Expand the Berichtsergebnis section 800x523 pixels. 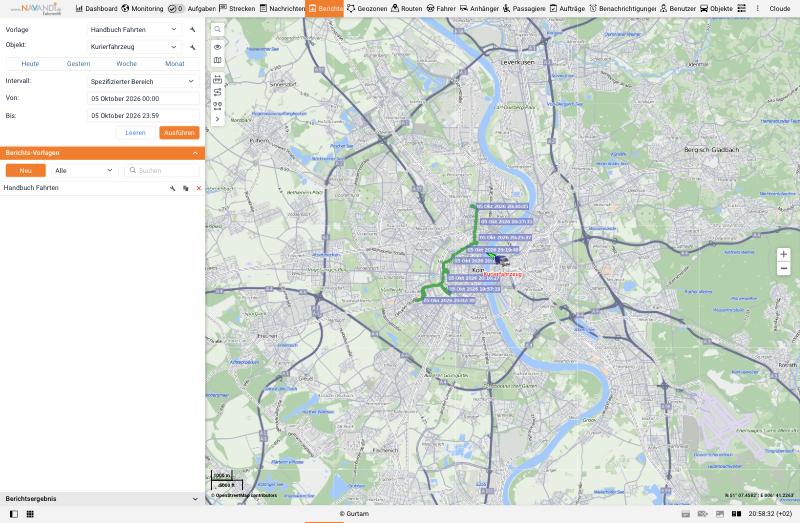[195, 499]
